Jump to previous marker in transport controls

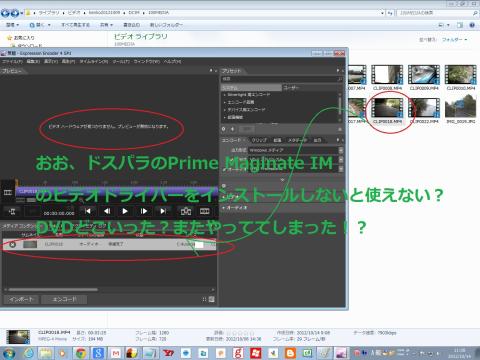(x=88, y=211)
